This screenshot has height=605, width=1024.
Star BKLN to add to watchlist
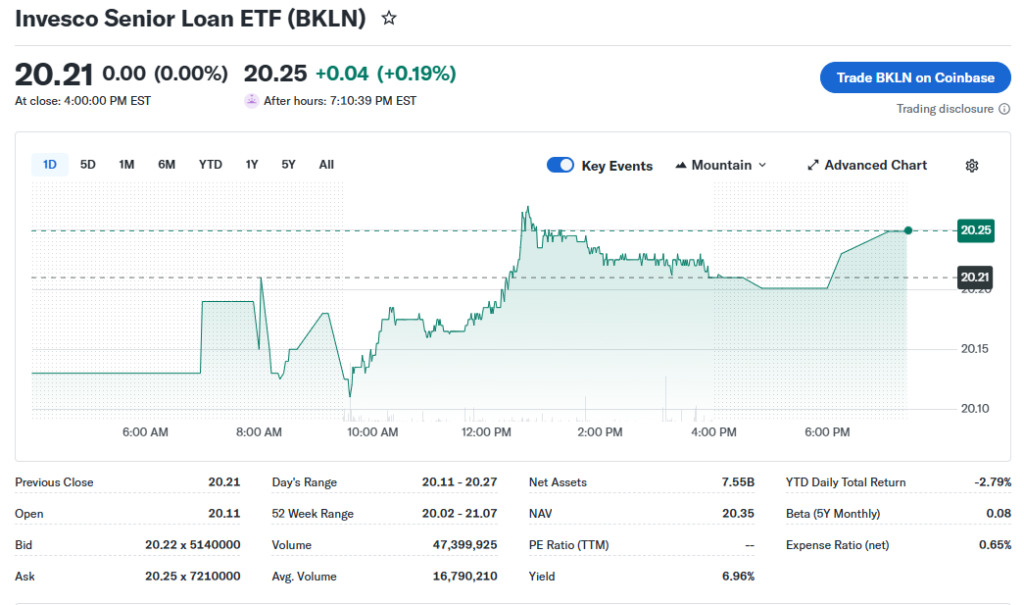pos(389,18)
